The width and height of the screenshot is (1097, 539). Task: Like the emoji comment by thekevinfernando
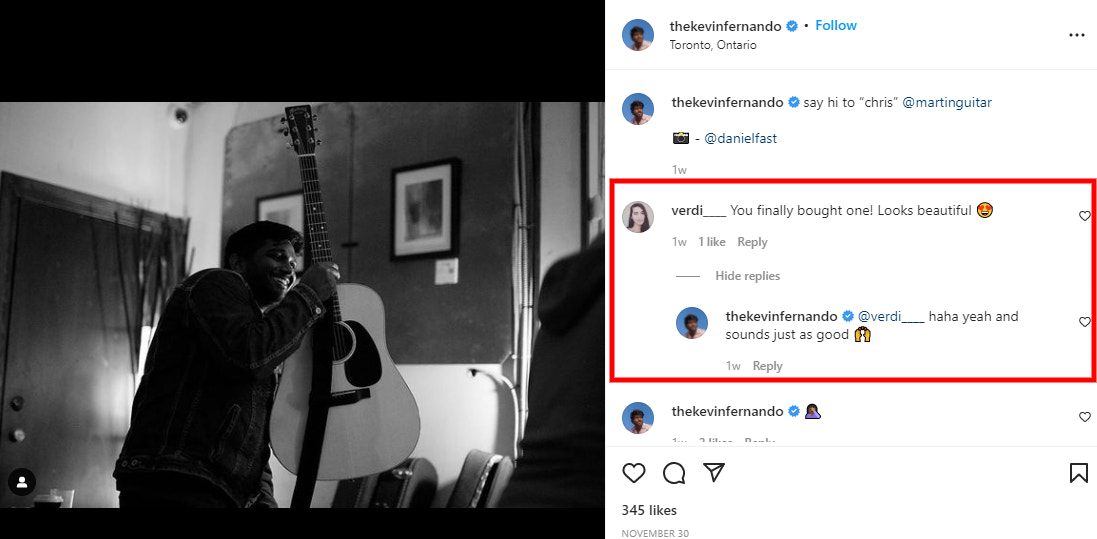pos(1085,417)
